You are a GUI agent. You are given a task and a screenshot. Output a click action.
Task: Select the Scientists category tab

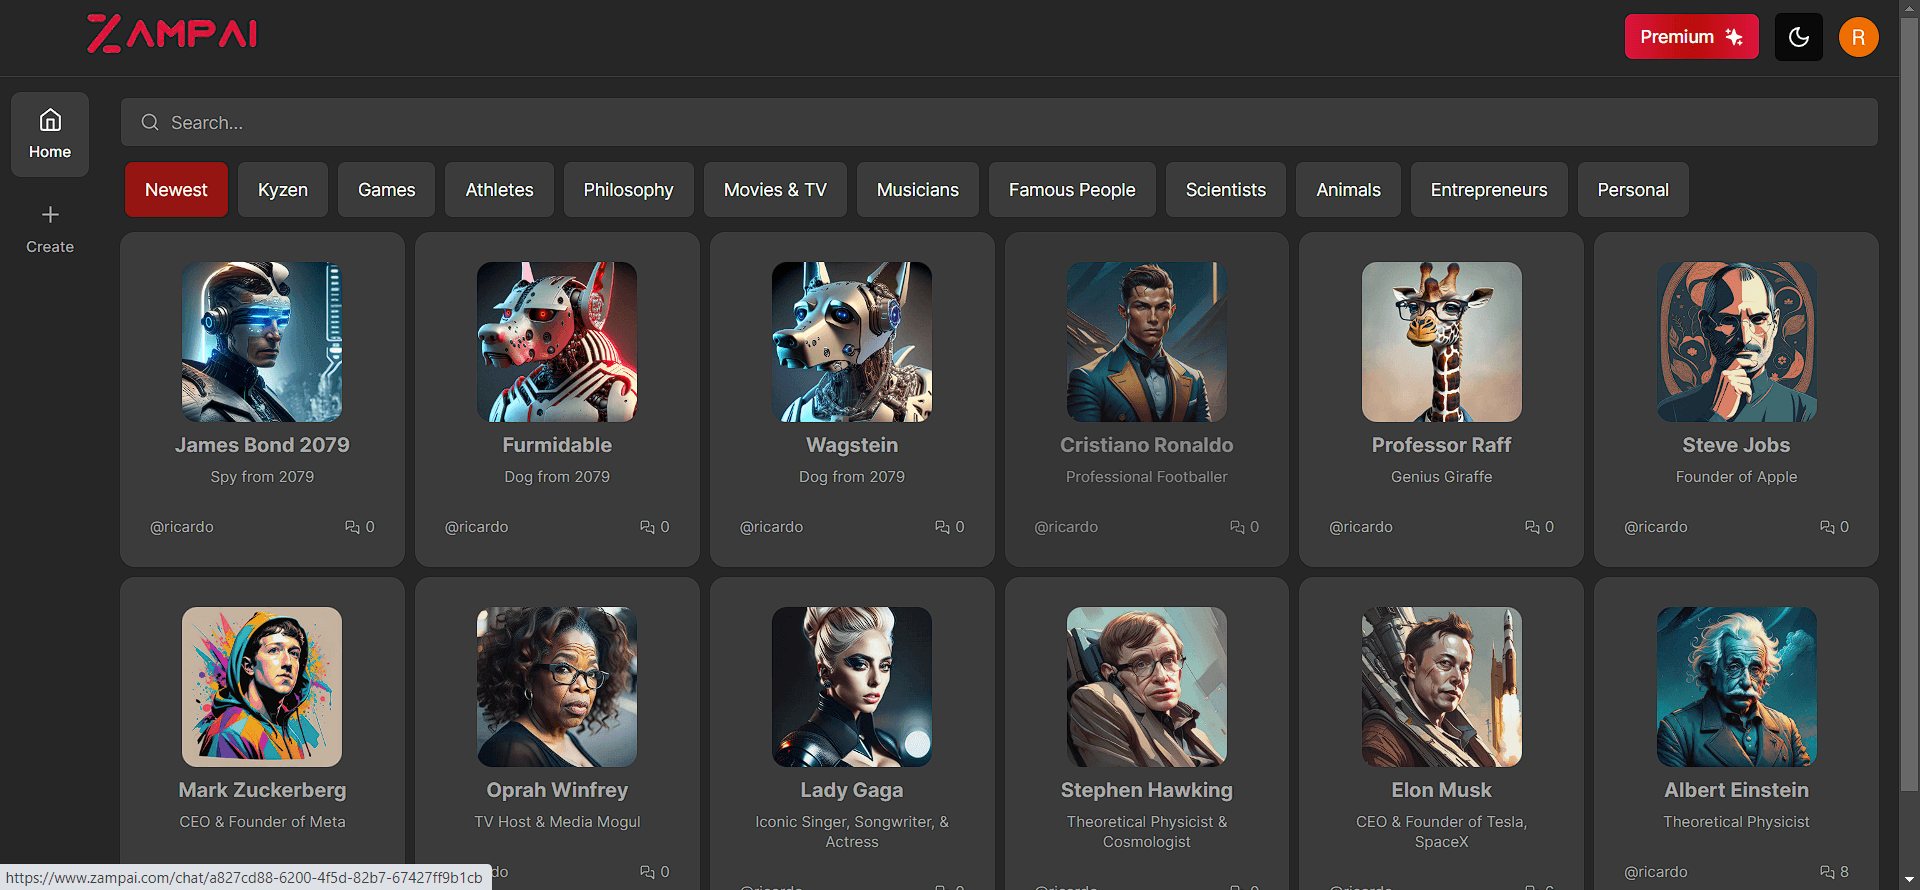(x=1225, y=190)
